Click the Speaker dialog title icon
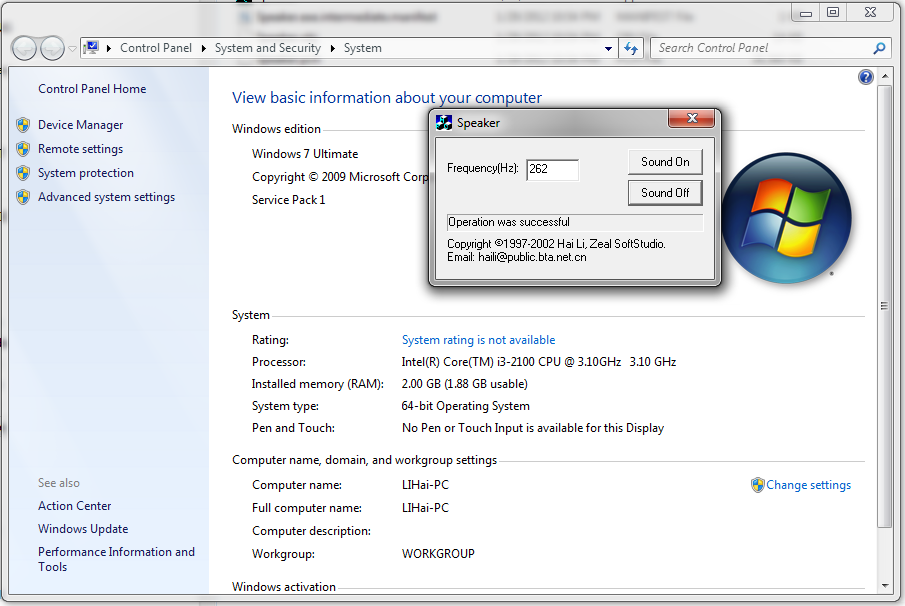This screenshot has width=905, height=606. (x=444, y=122)
